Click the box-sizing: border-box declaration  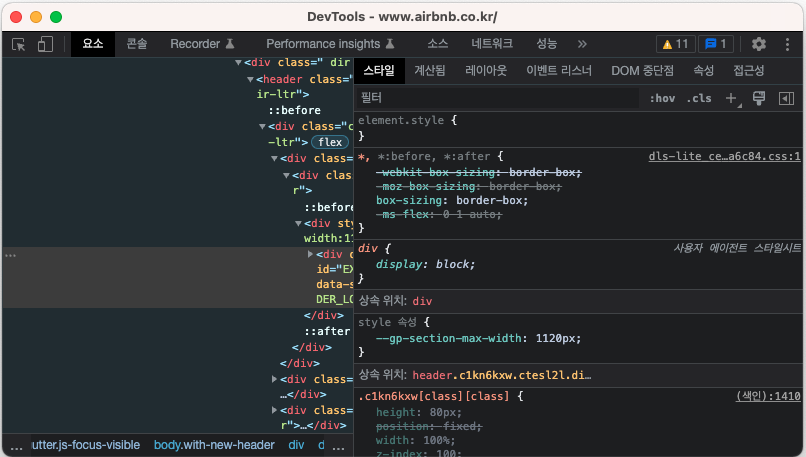tap(452, 200)
